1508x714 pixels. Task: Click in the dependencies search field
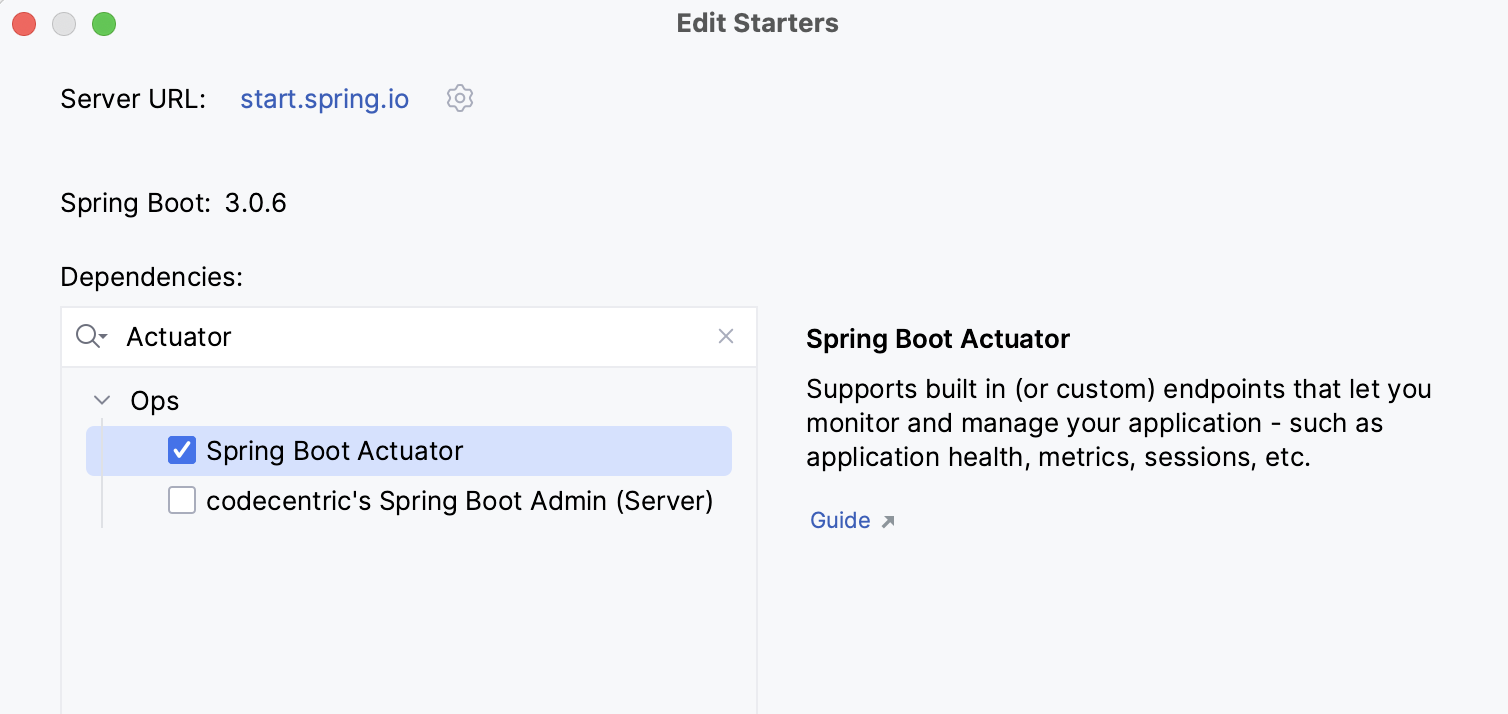click(409, 337)
